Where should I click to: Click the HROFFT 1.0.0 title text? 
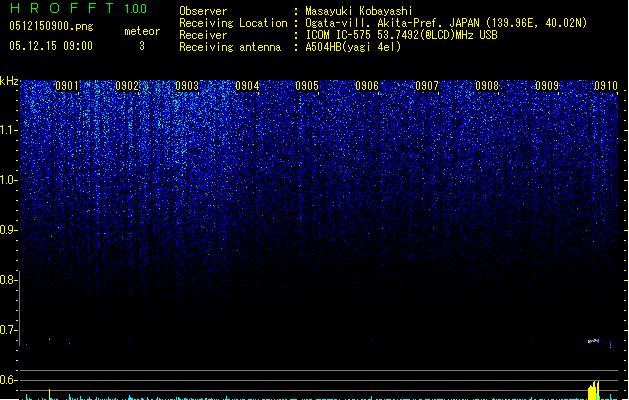[x=79, y=8]
